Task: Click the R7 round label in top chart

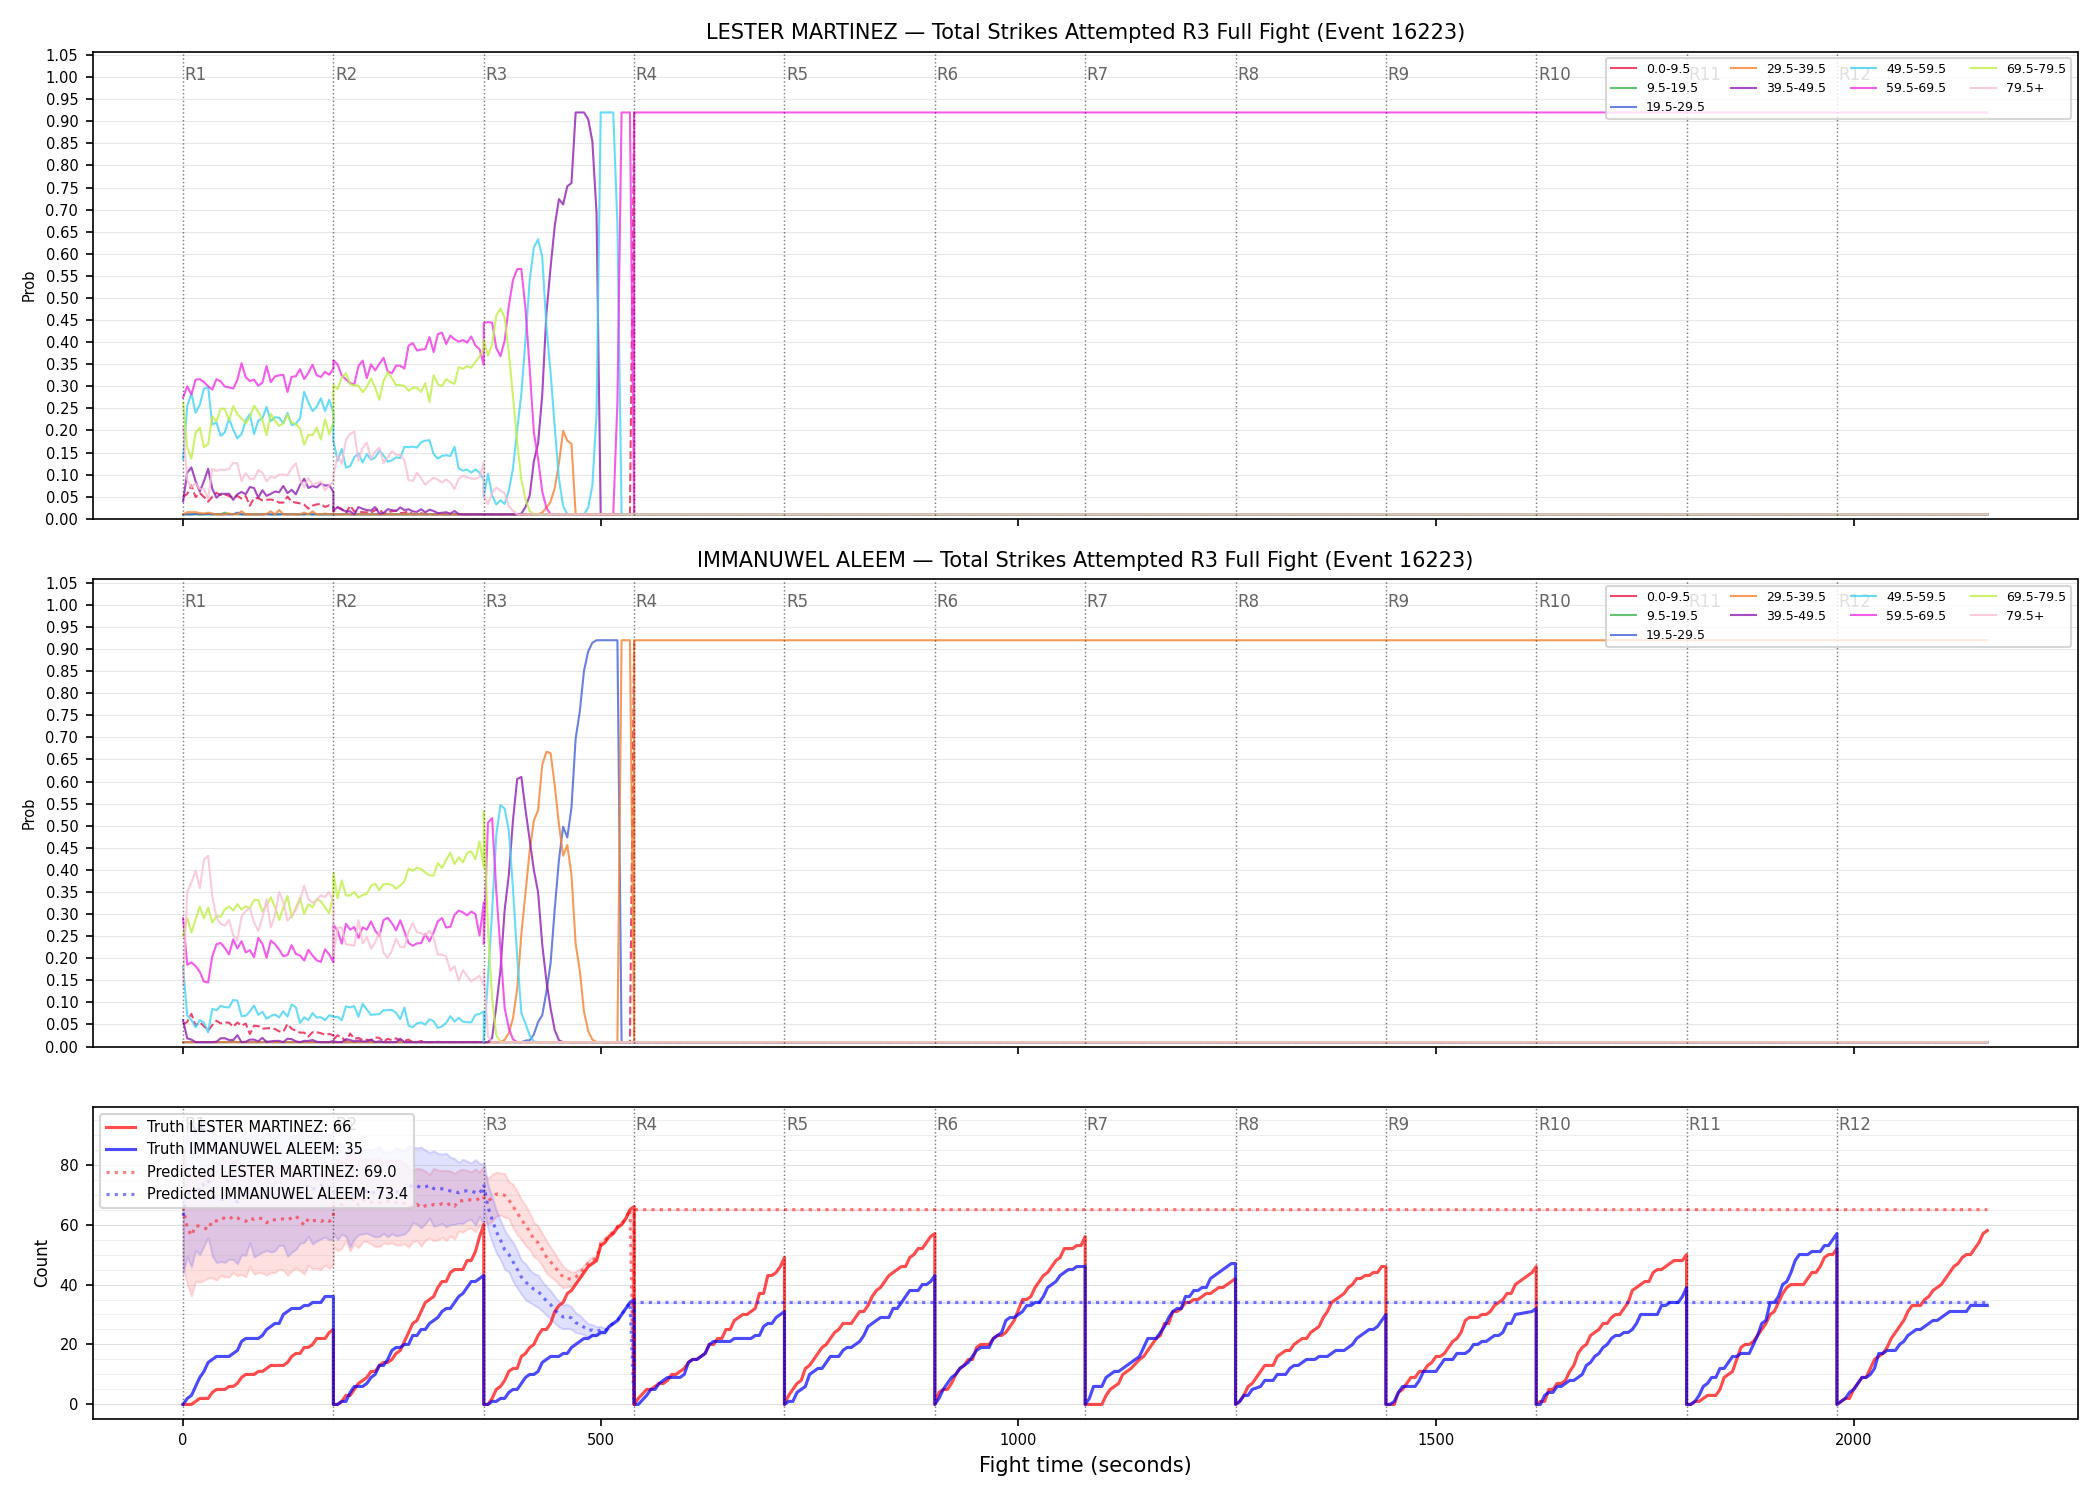Action: pos(1097,74)
